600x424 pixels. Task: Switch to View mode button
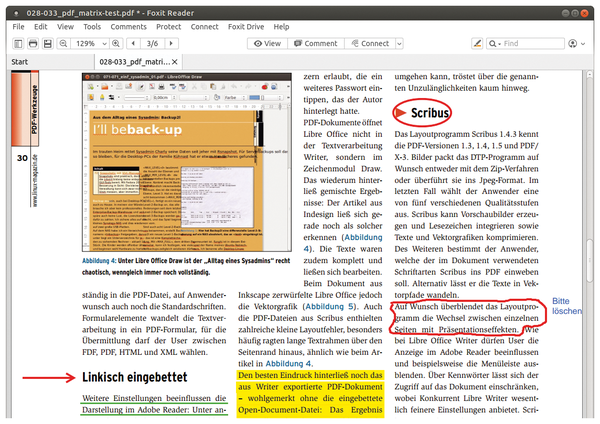tap(267, 44)
